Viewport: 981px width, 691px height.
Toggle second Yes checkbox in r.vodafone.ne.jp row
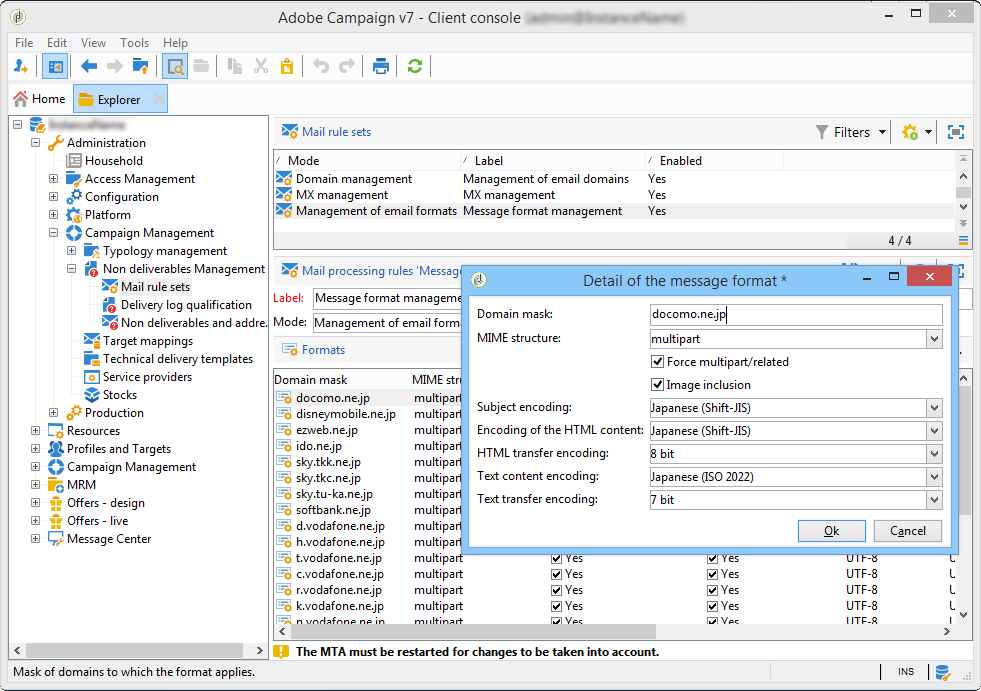(x=712, y=590)
